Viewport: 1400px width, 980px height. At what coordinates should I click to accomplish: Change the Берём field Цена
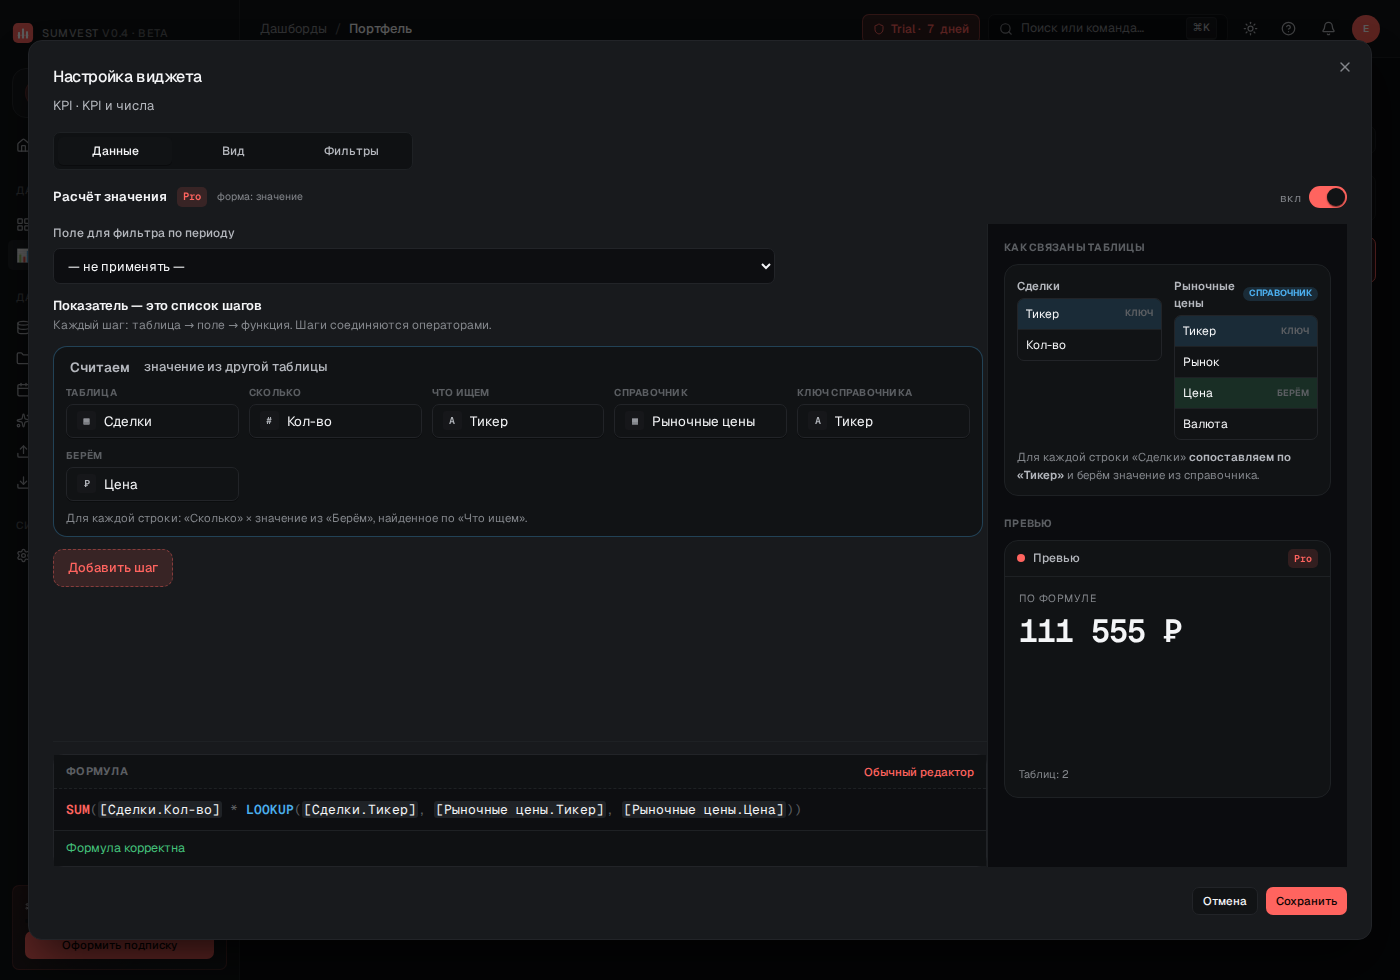[x=152, y=484]
